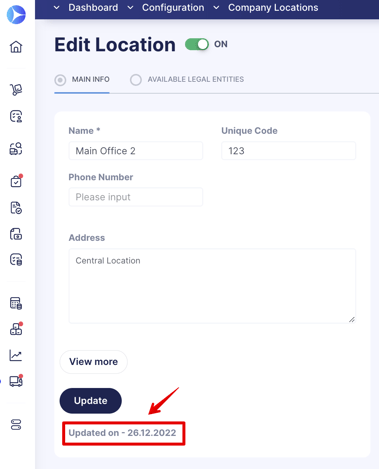The height and width of the screenshot is (469, 379).
Task: Focus the Phone Number input field
Action: point(136,197)
